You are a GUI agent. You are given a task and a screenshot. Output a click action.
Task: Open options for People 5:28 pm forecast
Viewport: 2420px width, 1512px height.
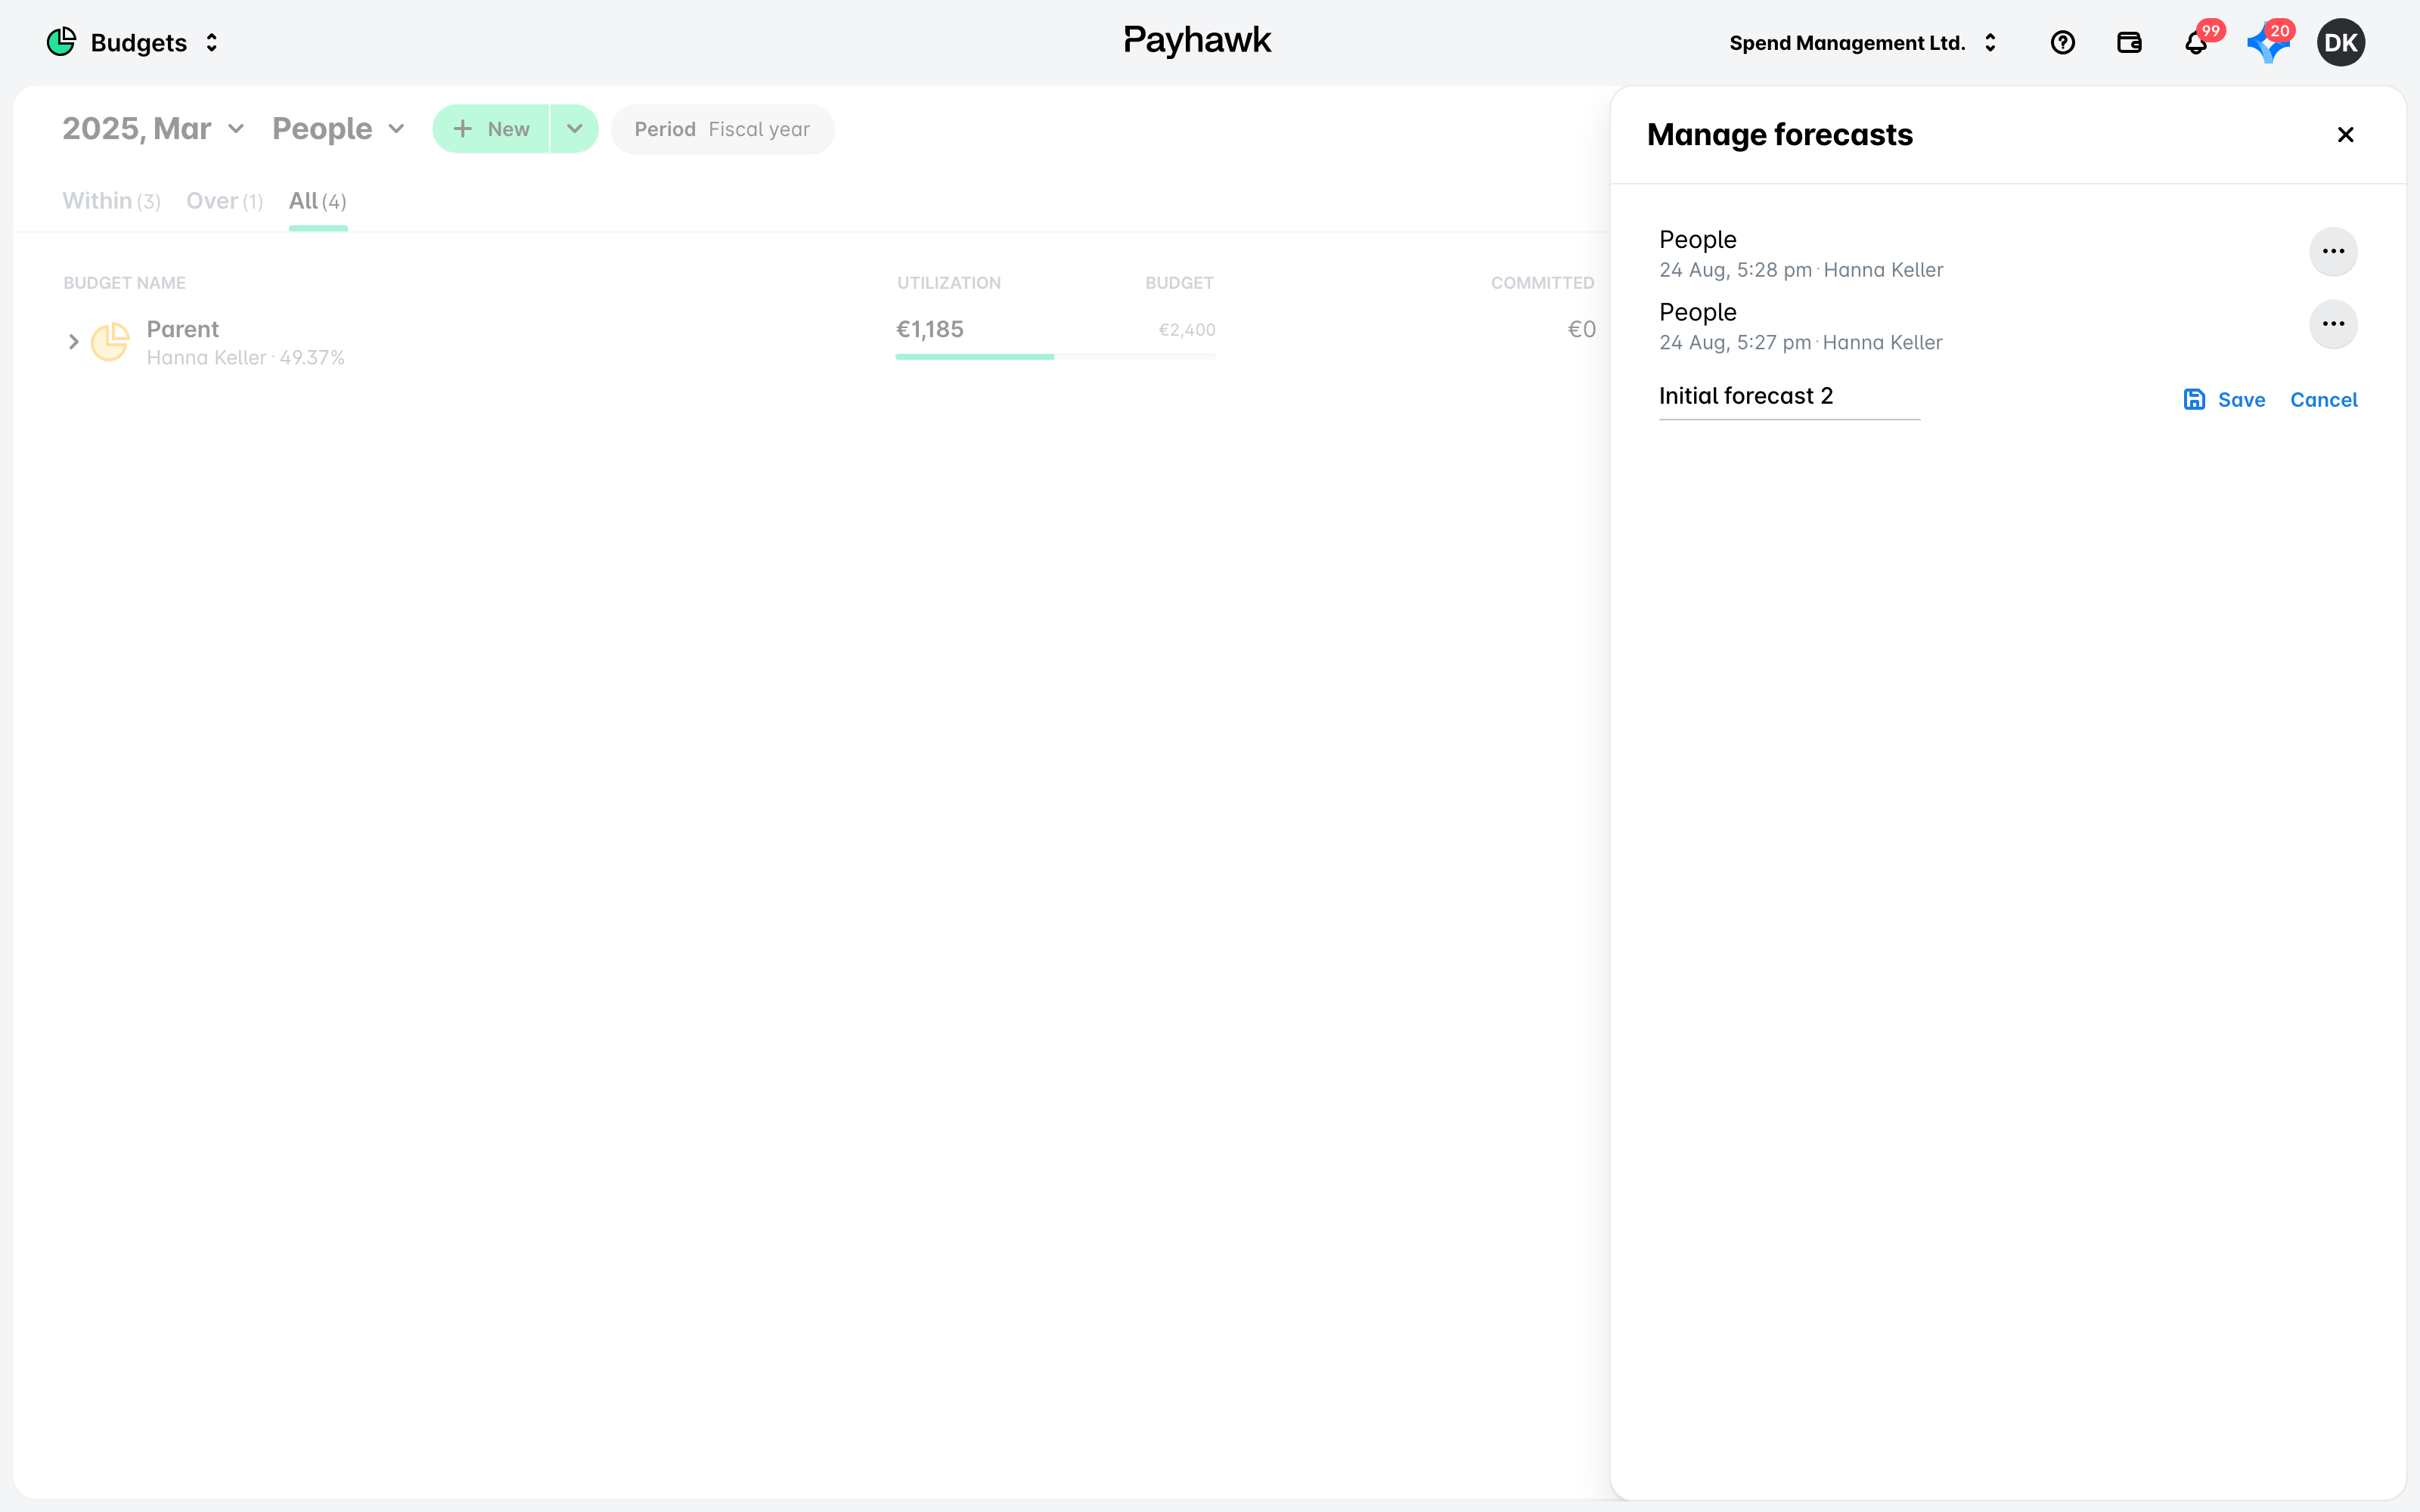(2333, 251)
